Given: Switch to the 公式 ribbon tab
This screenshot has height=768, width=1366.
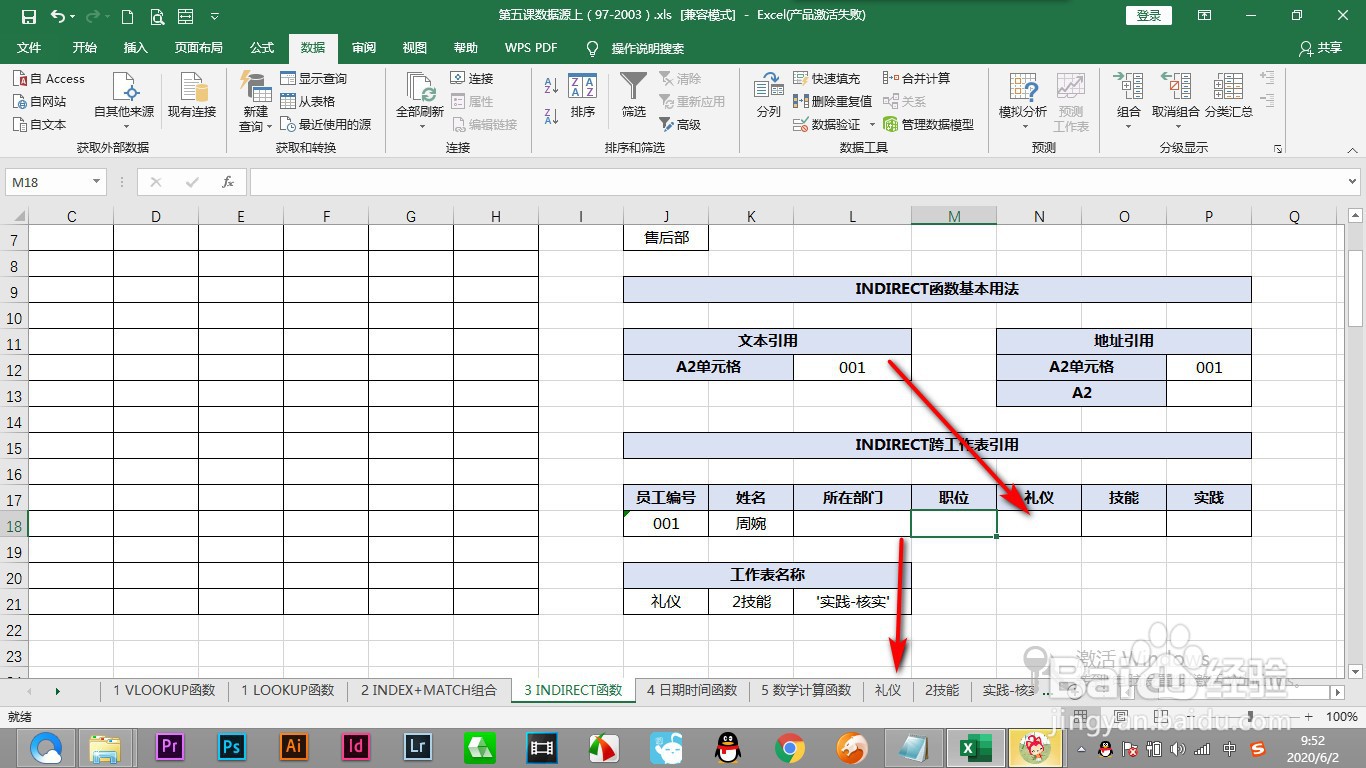Looking at the screenshot, I should coord(261,47).
